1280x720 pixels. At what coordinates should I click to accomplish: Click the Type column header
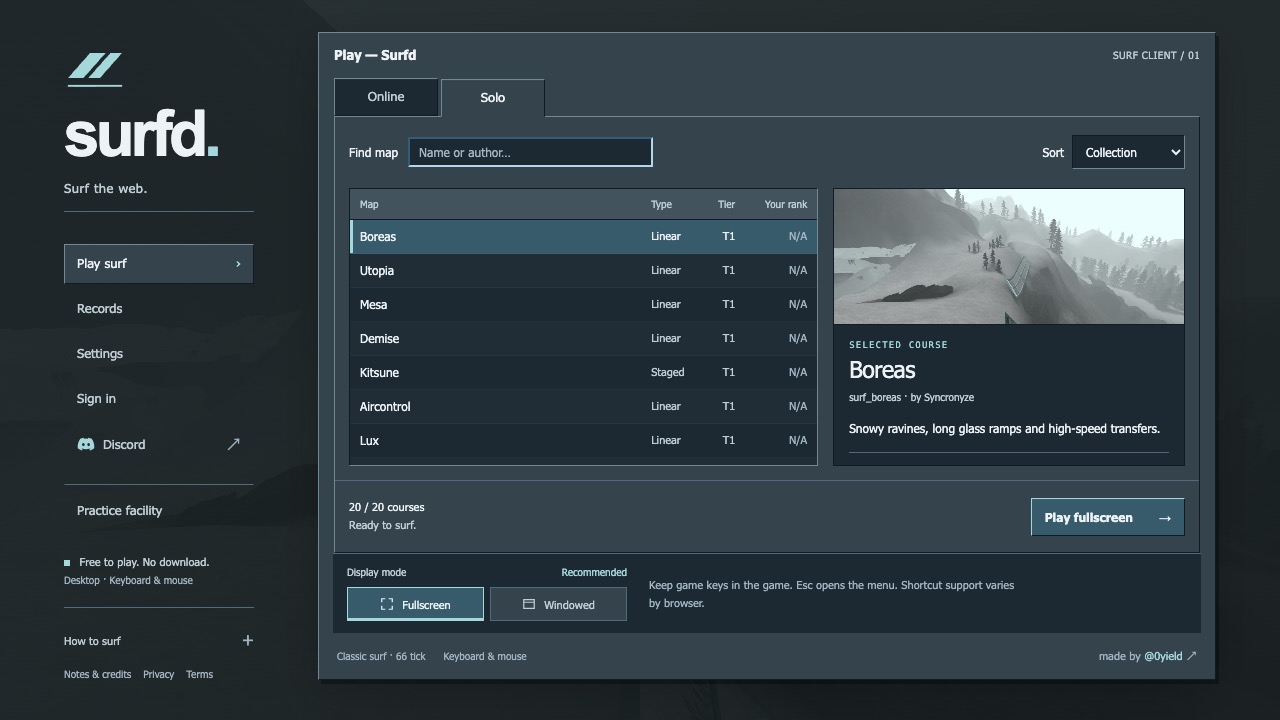661,204
